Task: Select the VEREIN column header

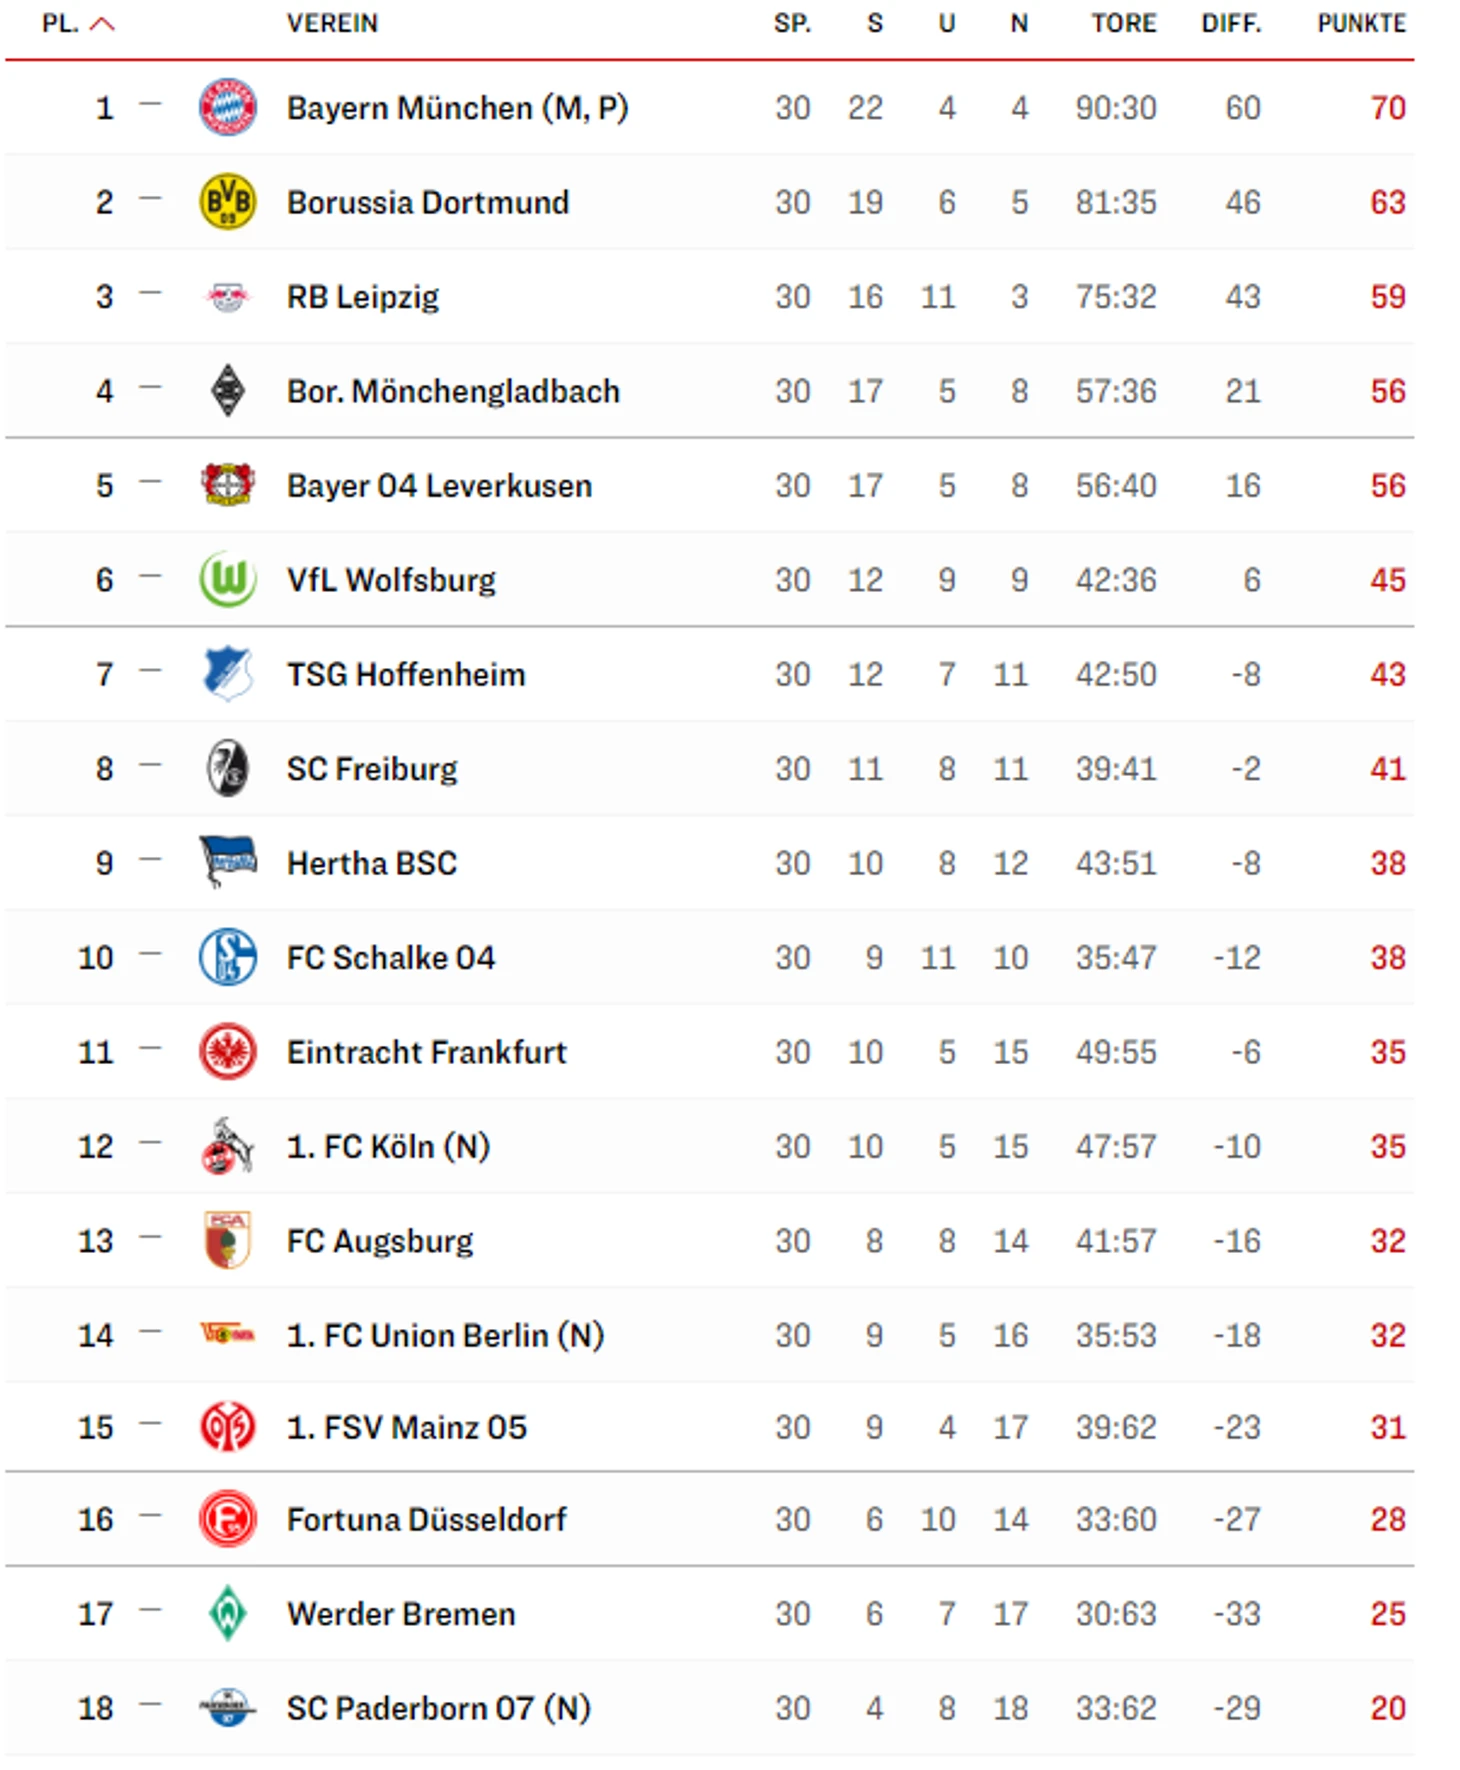Action: tap(332, 23)
